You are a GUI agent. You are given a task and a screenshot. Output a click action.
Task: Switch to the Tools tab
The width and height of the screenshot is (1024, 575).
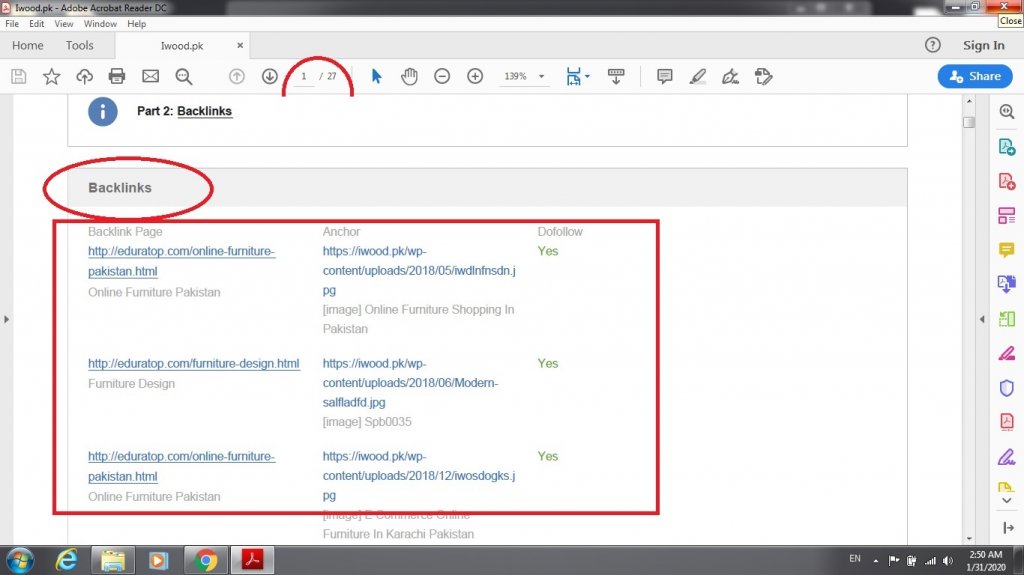(80, 45)
